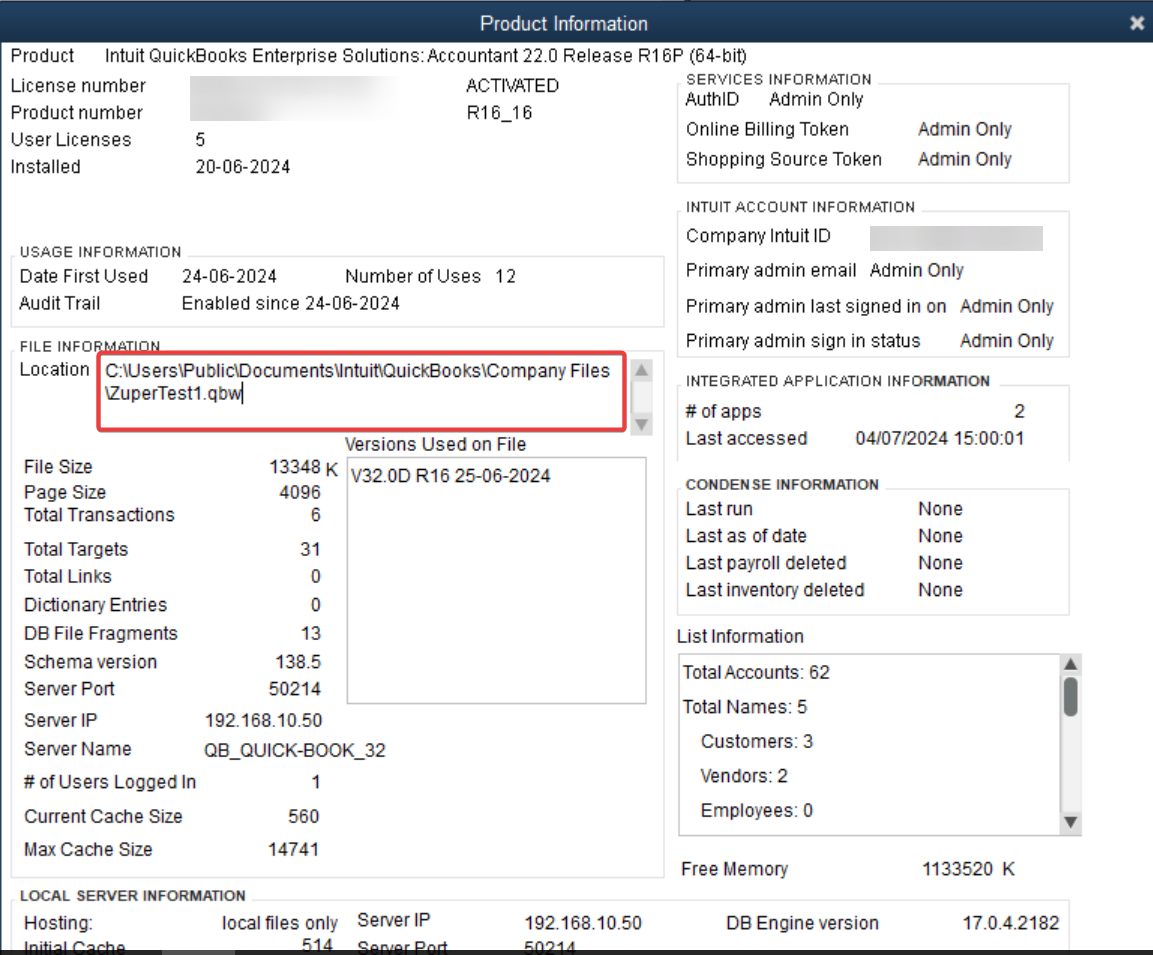Click the Server Port value in File Information
1153x955 pixels.
[295, 689]
